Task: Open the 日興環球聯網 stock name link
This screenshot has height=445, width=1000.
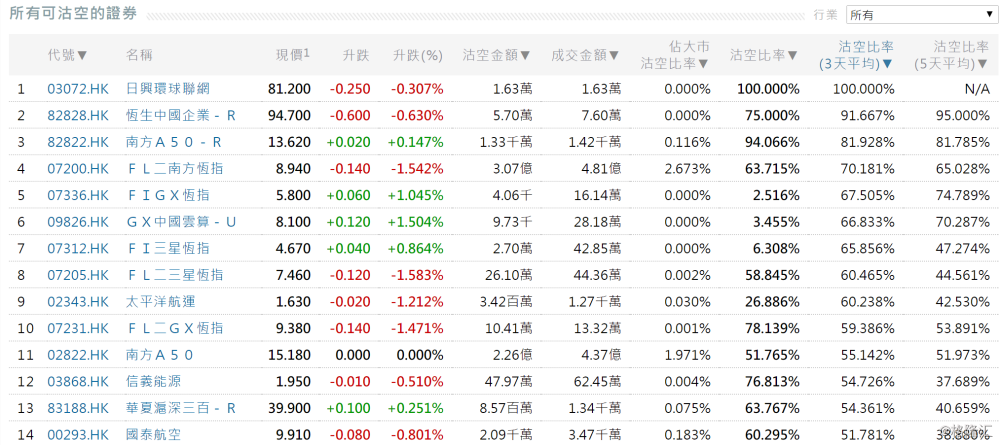Action: (168, 89)
